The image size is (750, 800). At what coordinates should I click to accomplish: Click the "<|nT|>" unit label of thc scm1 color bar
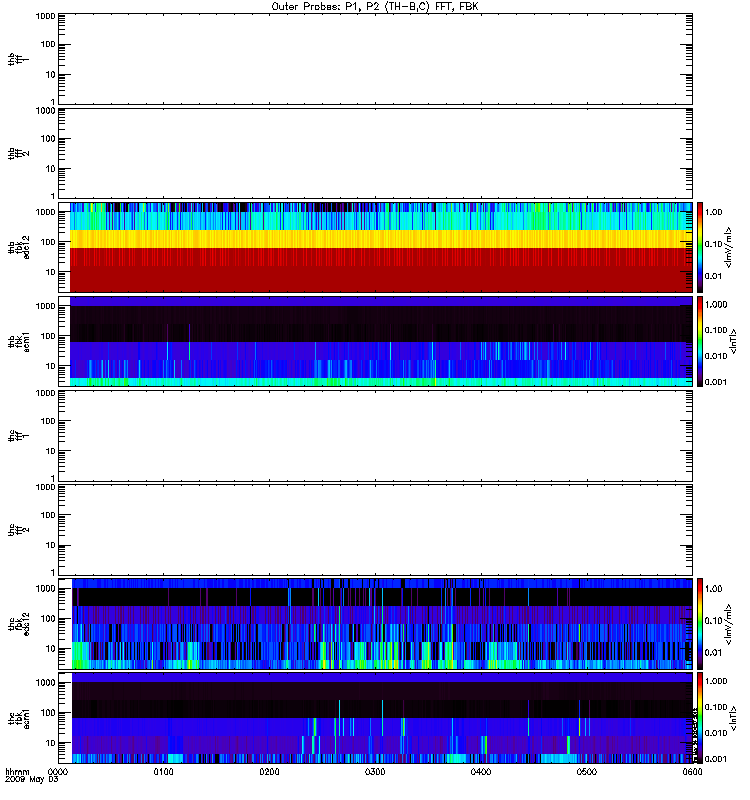(733, 718)
